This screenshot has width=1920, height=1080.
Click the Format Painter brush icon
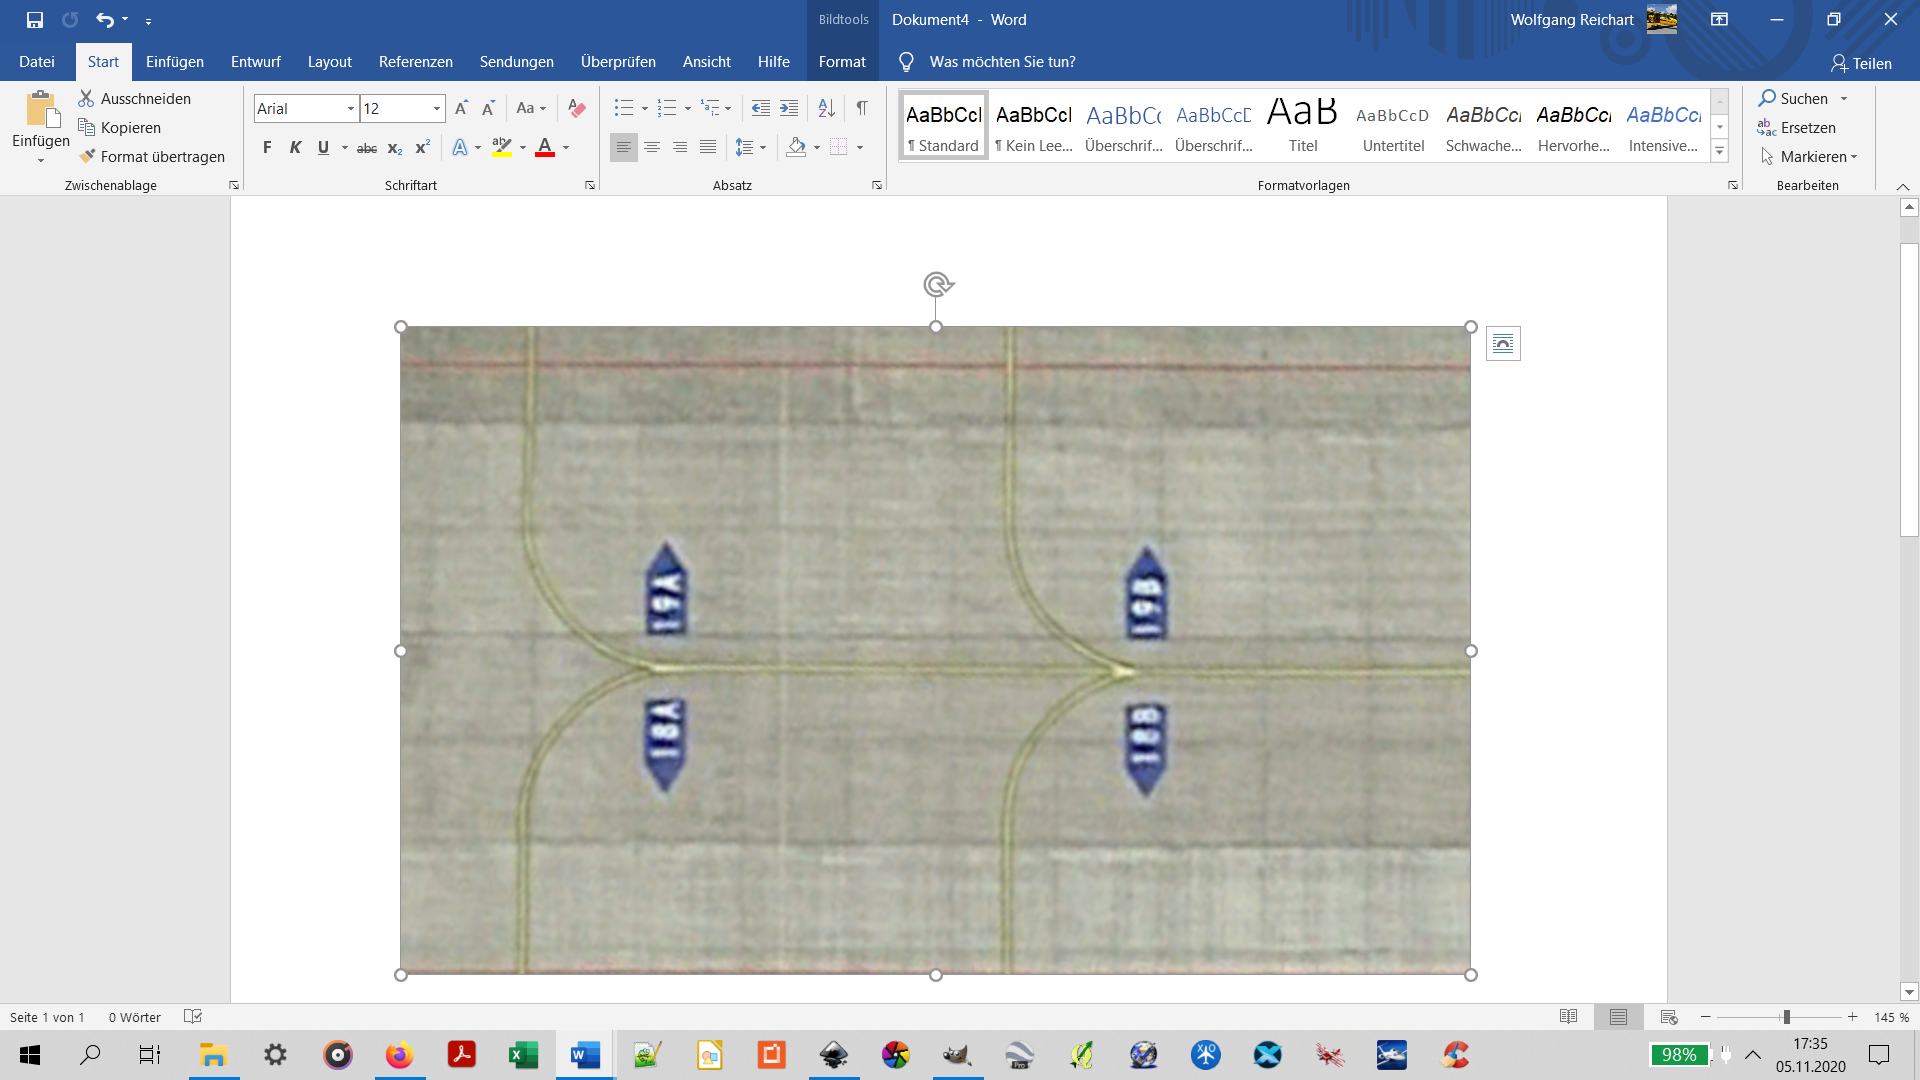tap(88, 157)
